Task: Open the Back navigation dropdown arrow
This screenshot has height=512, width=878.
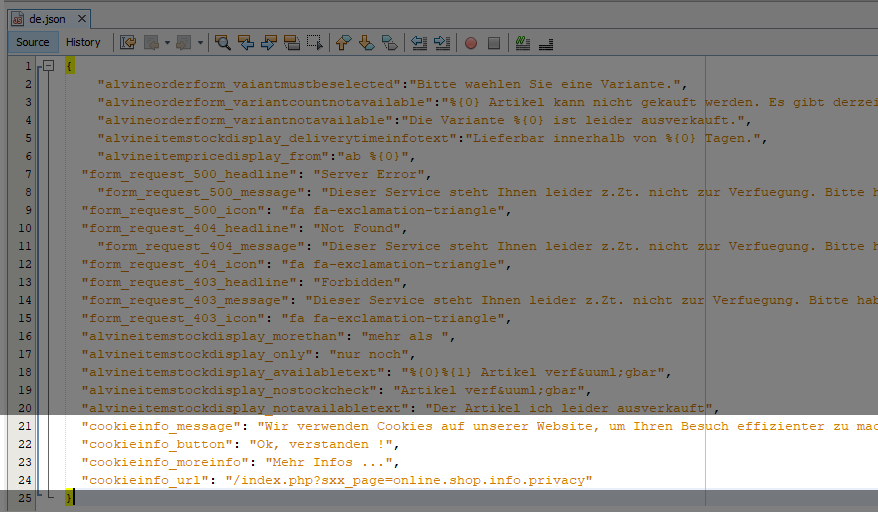Action: (x=167, y=43)
